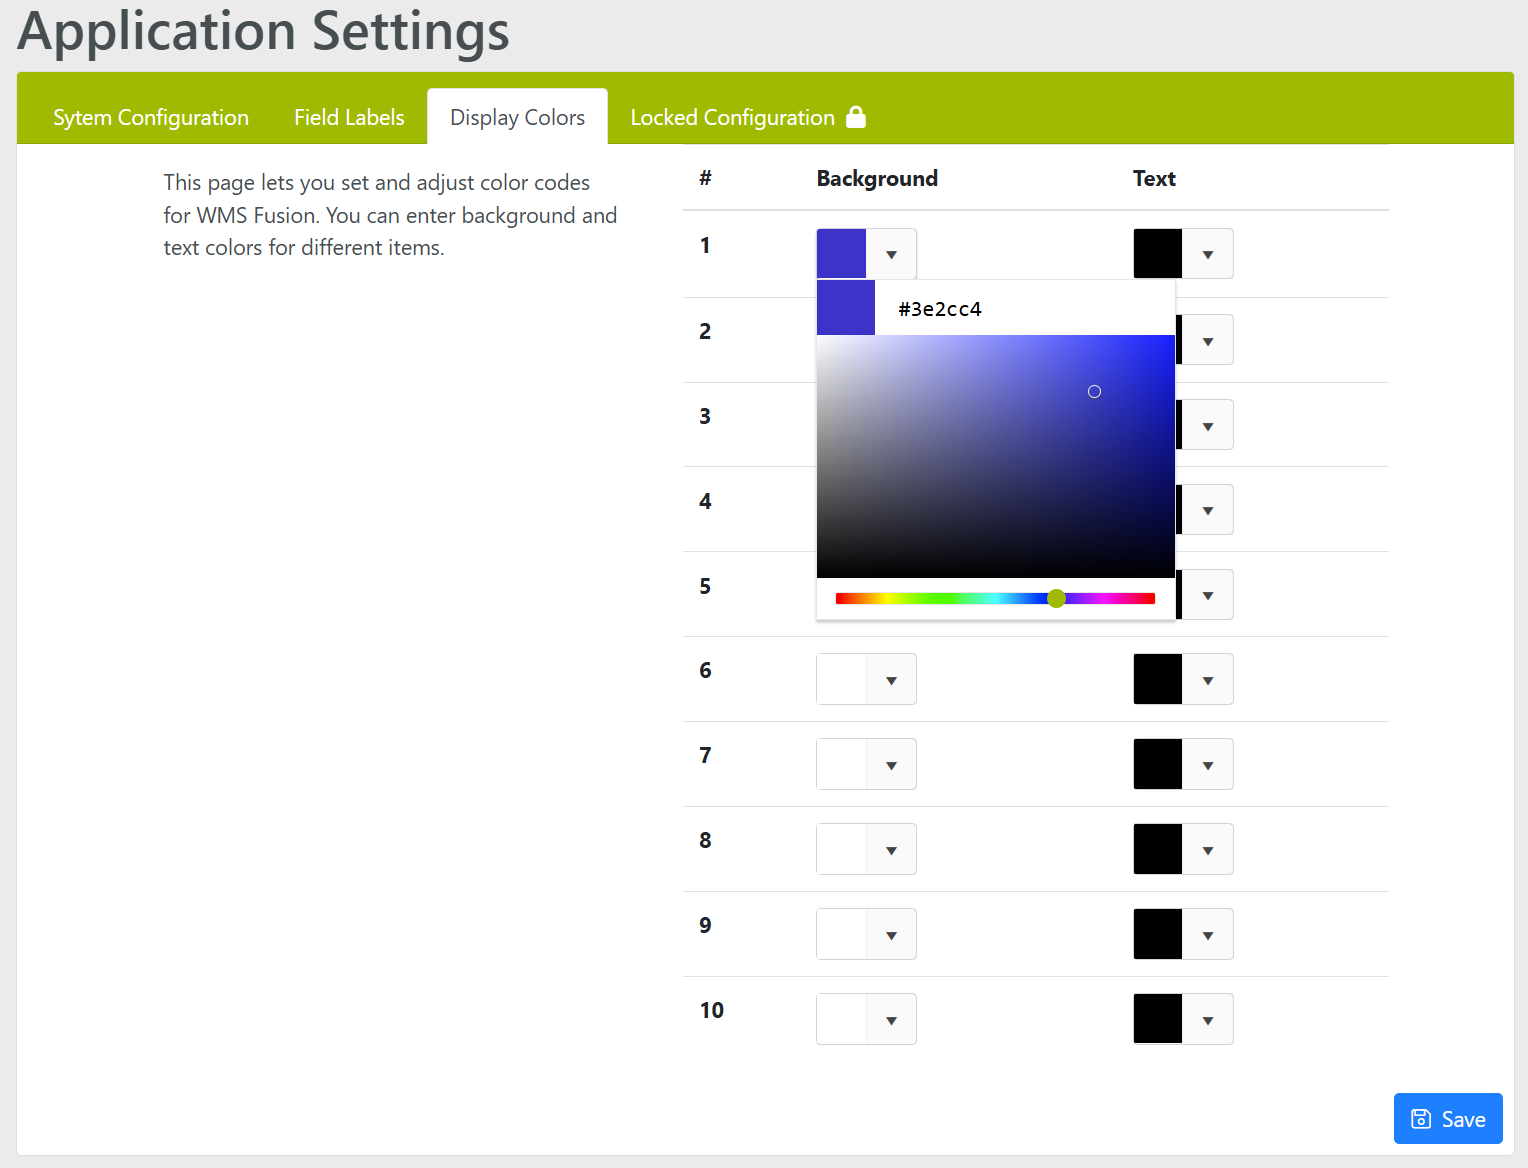Open row 5 text color dropdown arrow

coord(1208,595)
